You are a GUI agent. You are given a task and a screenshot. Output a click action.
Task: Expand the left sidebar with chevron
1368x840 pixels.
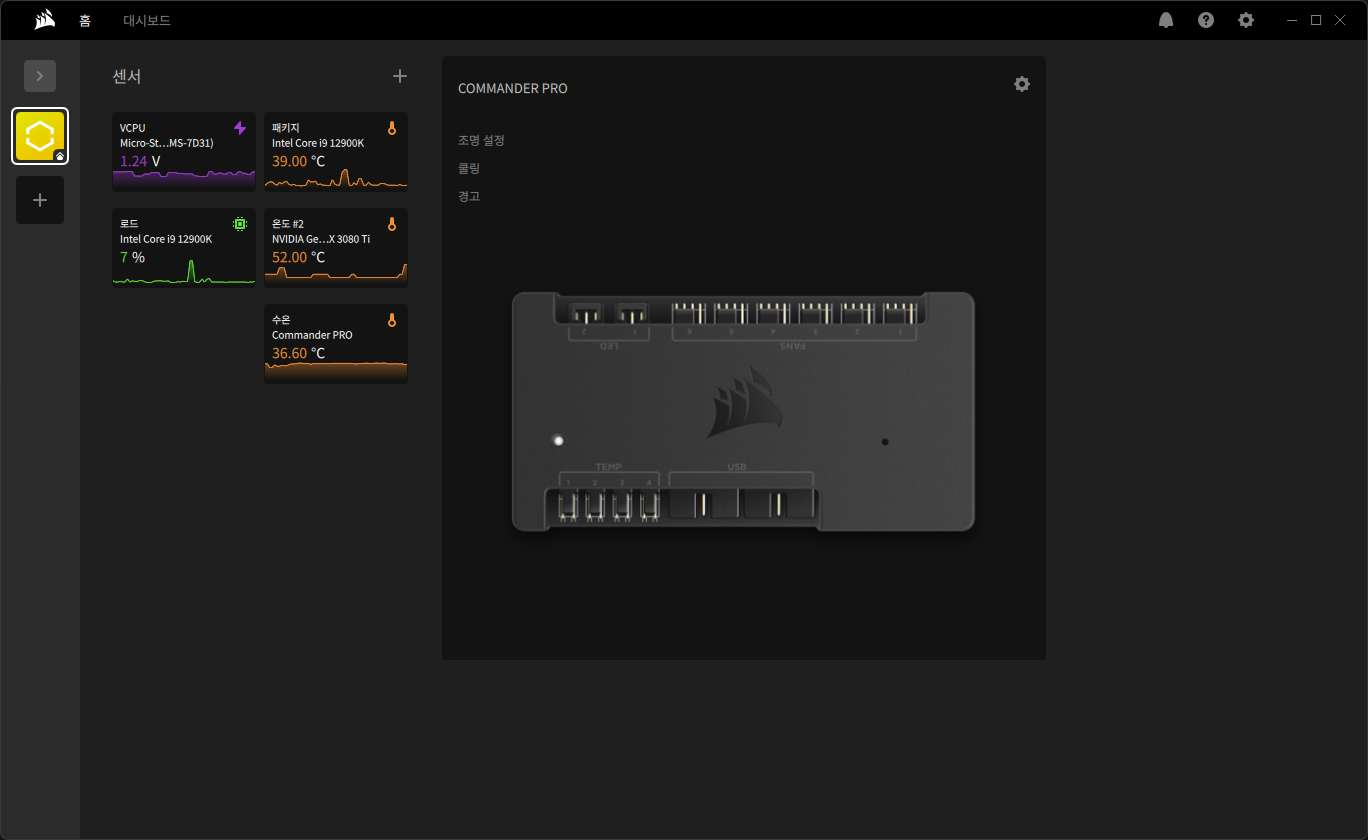pyautogui.click(x=40, y=76)
